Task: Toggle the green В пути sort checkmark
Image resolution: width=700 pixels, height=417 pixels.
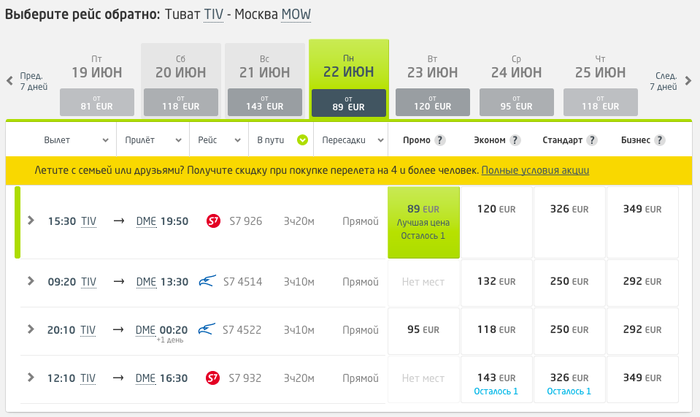Action: point(302,140)
